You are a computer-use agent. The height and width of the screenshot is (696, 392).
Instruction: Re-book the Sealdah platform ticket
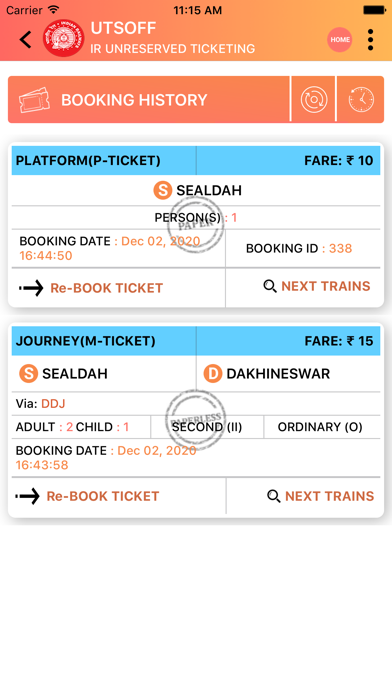(91, 288)
